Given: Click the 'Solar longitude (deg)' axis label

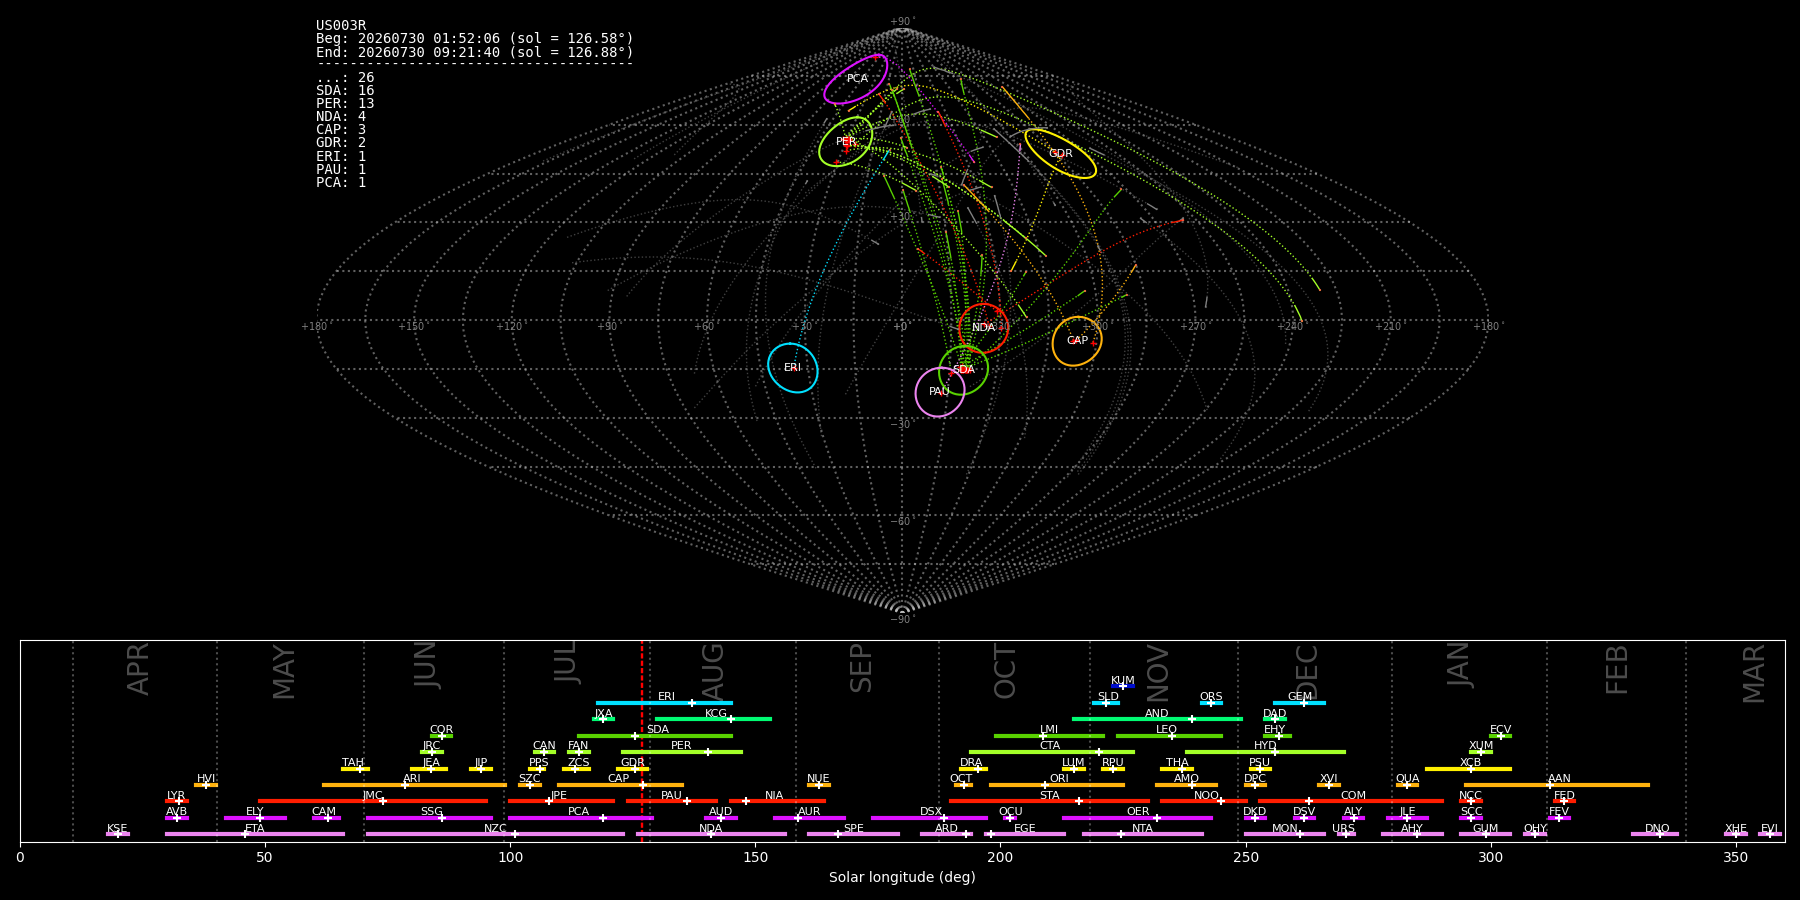Looking at the screenshot, I should 902,878.
